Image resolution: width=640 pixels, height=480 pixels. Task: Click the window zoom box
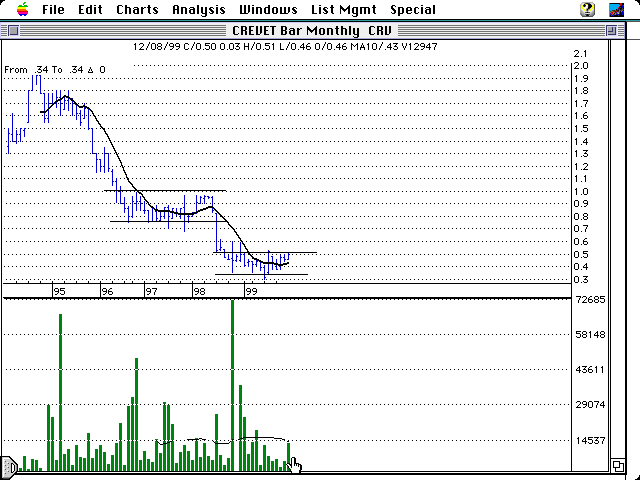coord(611,31)
